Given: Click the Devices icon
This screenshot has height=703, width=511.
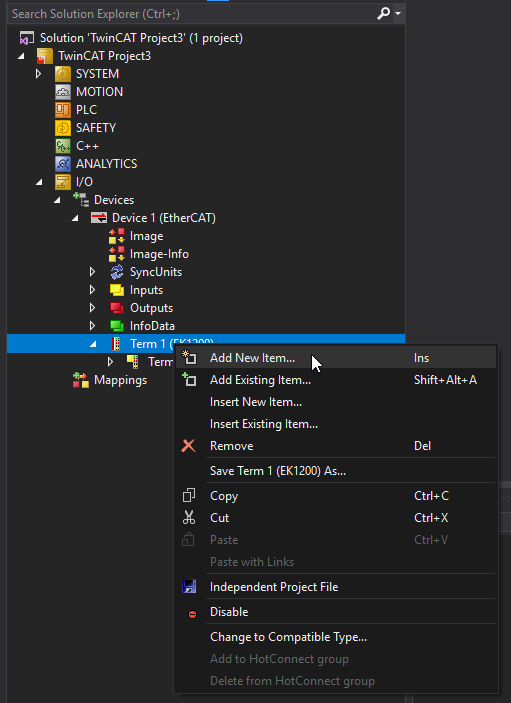Looking at the screenshot, I should [81, 200].
